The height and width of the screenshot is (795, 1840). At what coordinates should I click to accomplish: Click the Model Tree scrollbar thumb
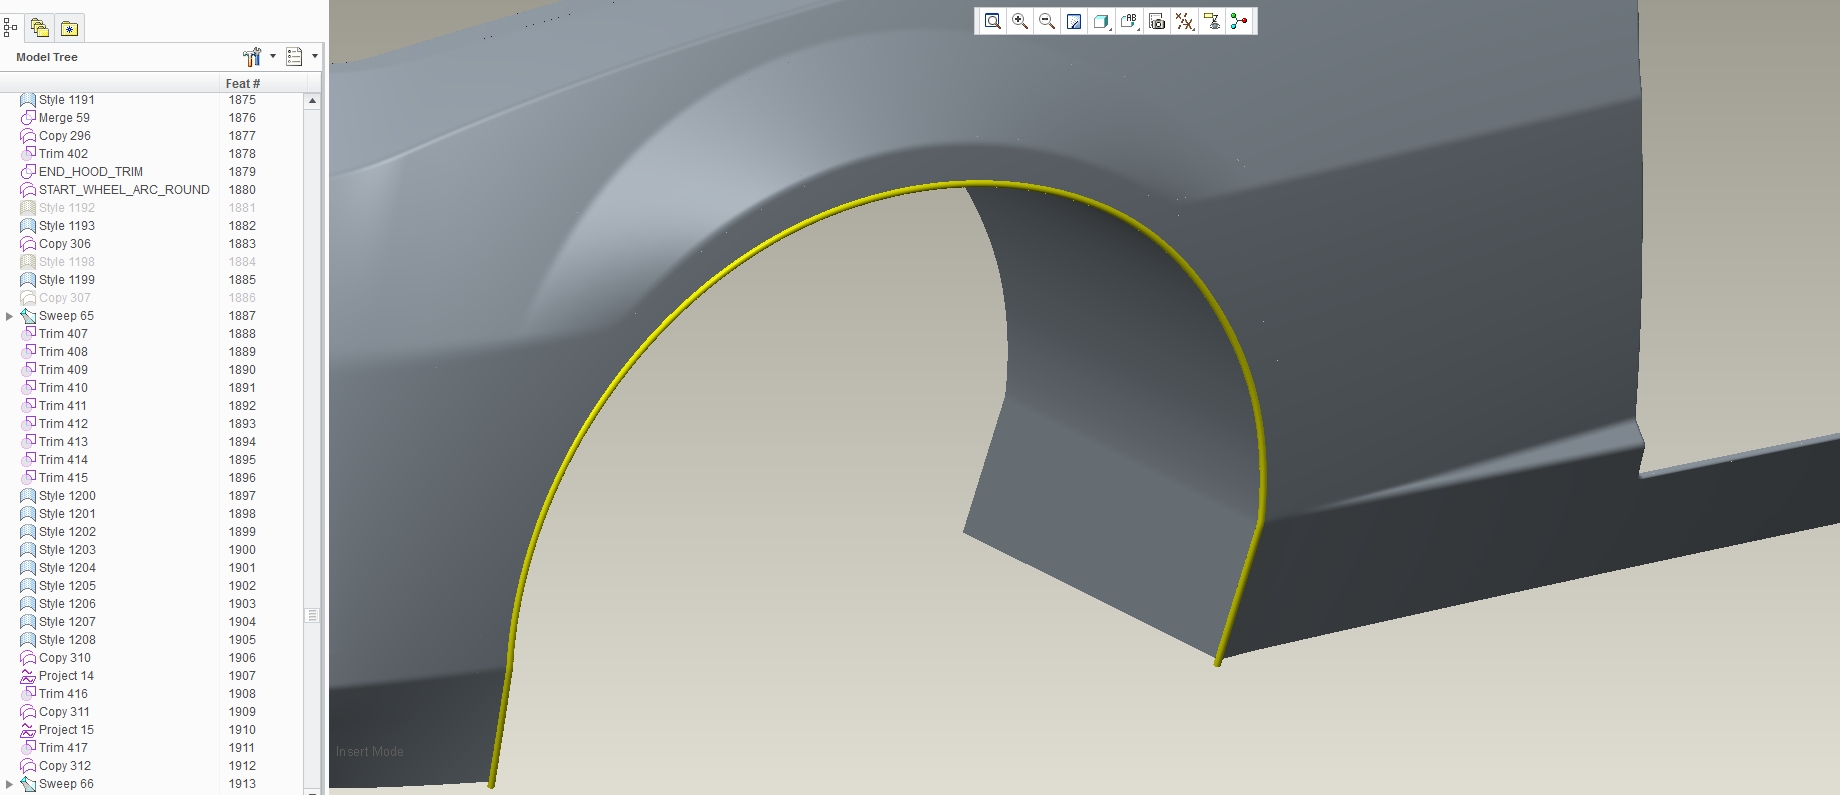coord(312,615)
